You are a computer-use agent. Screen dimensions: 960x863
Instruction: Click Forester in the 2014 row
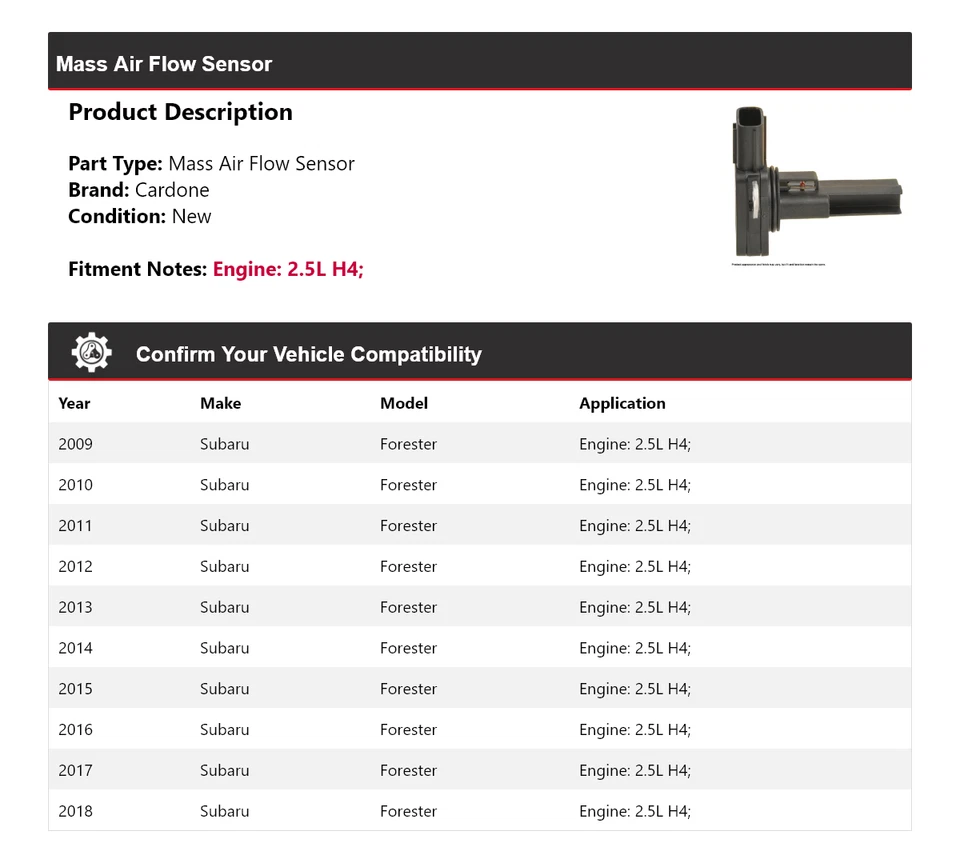[408, 648]
